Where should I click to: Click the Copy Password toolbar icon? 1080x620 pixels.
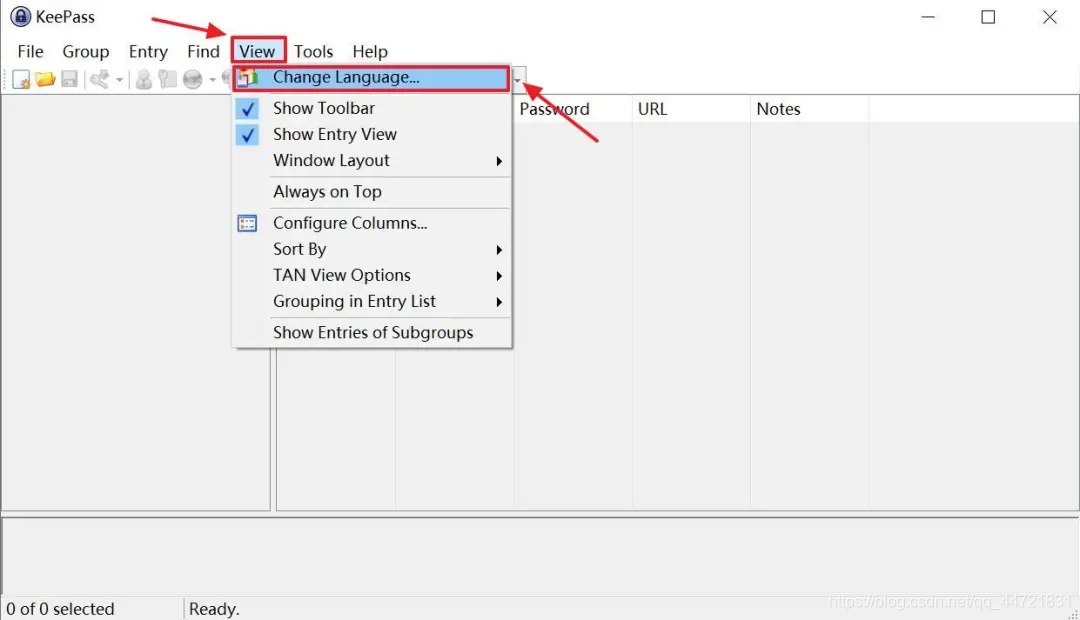tap(167, 80)
